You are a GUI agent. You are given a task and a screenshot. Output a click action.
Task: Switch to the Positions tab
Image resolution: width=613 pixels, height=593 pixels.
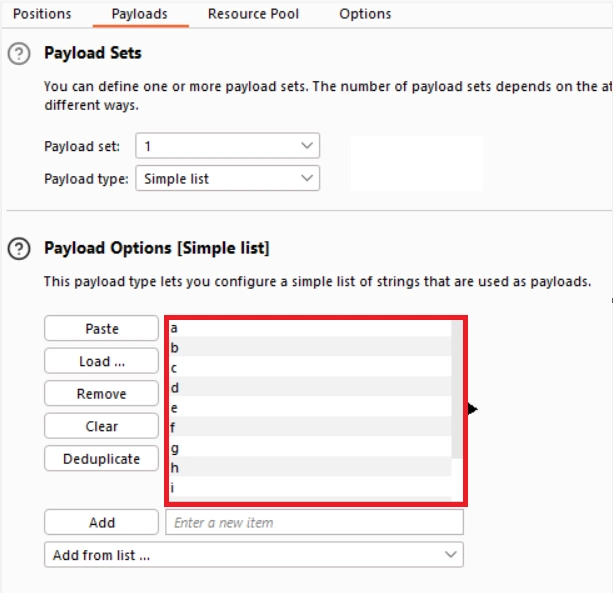pyautogui.click(x=42, y=14)
